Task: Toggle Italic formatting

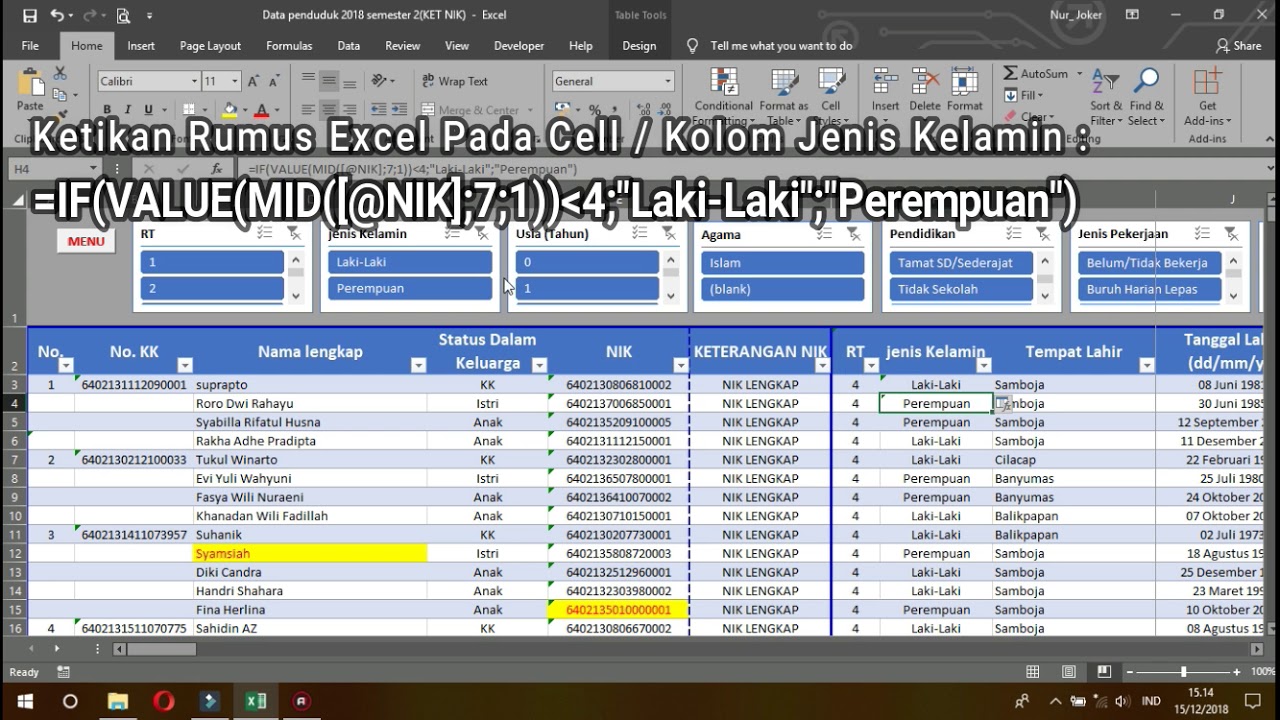Action: [x=128, y=110]
